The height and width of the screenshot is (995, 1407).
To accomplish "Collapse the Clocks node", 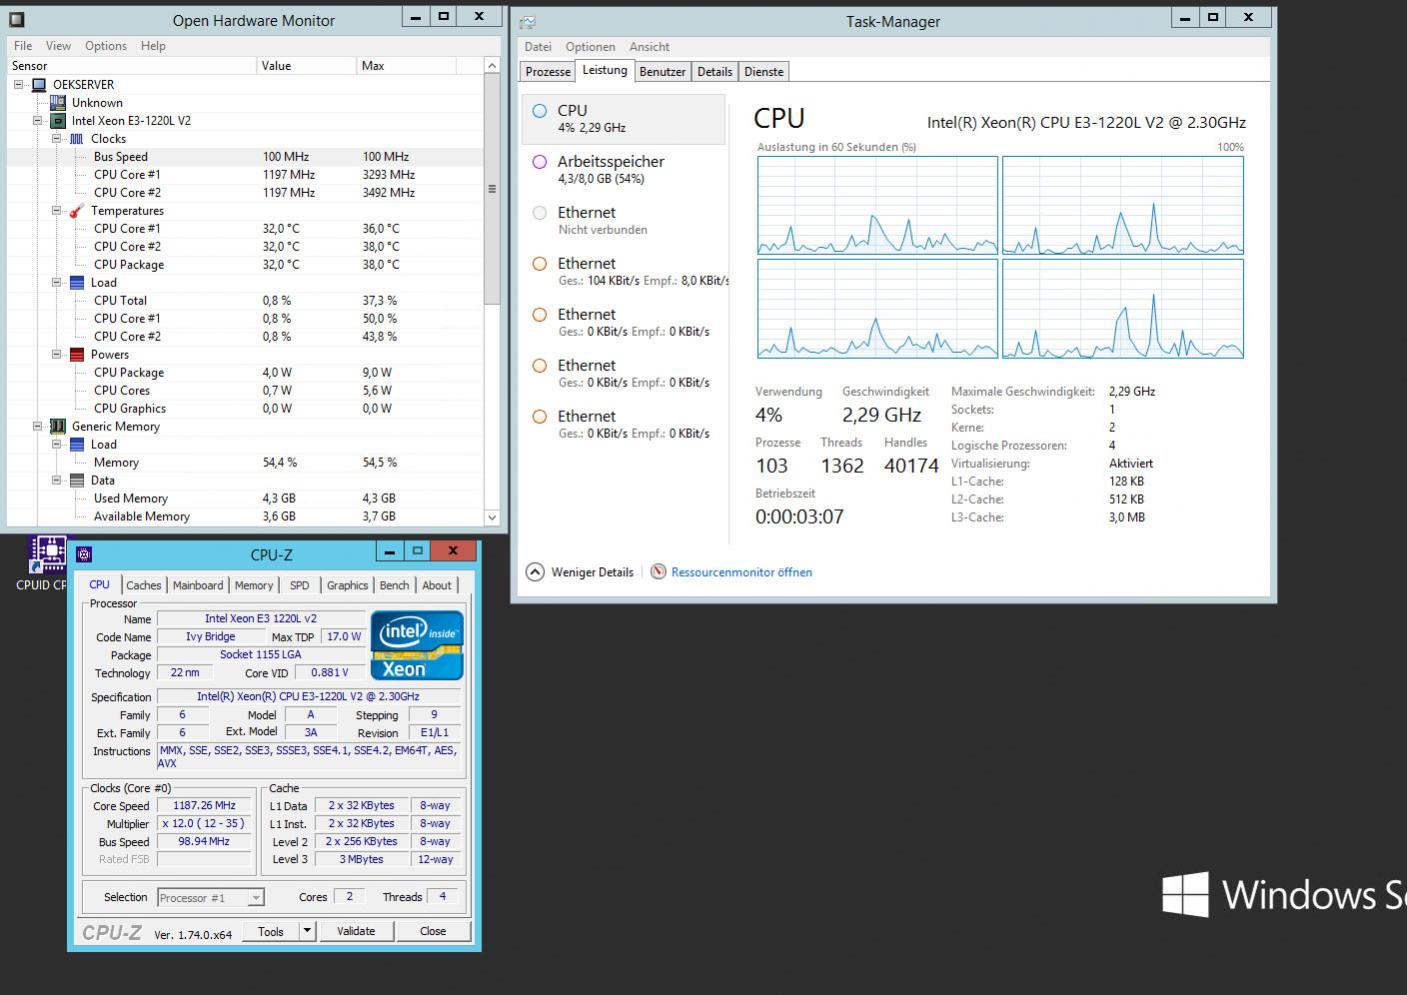I will pyautogui.click(x=57, y=139).
